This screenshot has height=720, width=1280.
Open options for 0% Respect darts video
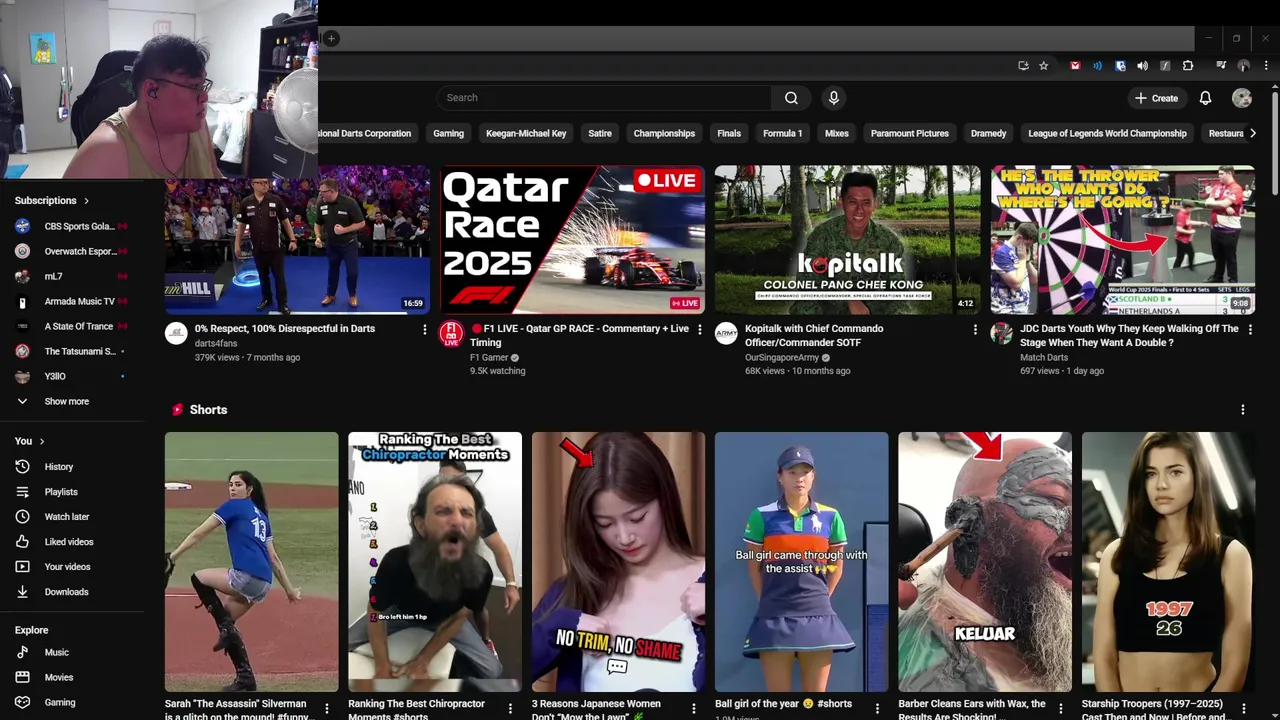424,329
